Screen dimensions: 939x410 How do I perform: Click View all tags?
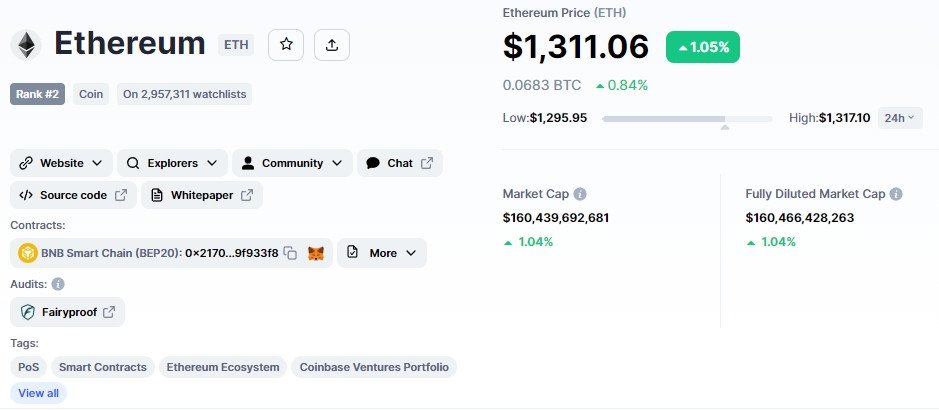click(x=38, y=393)
